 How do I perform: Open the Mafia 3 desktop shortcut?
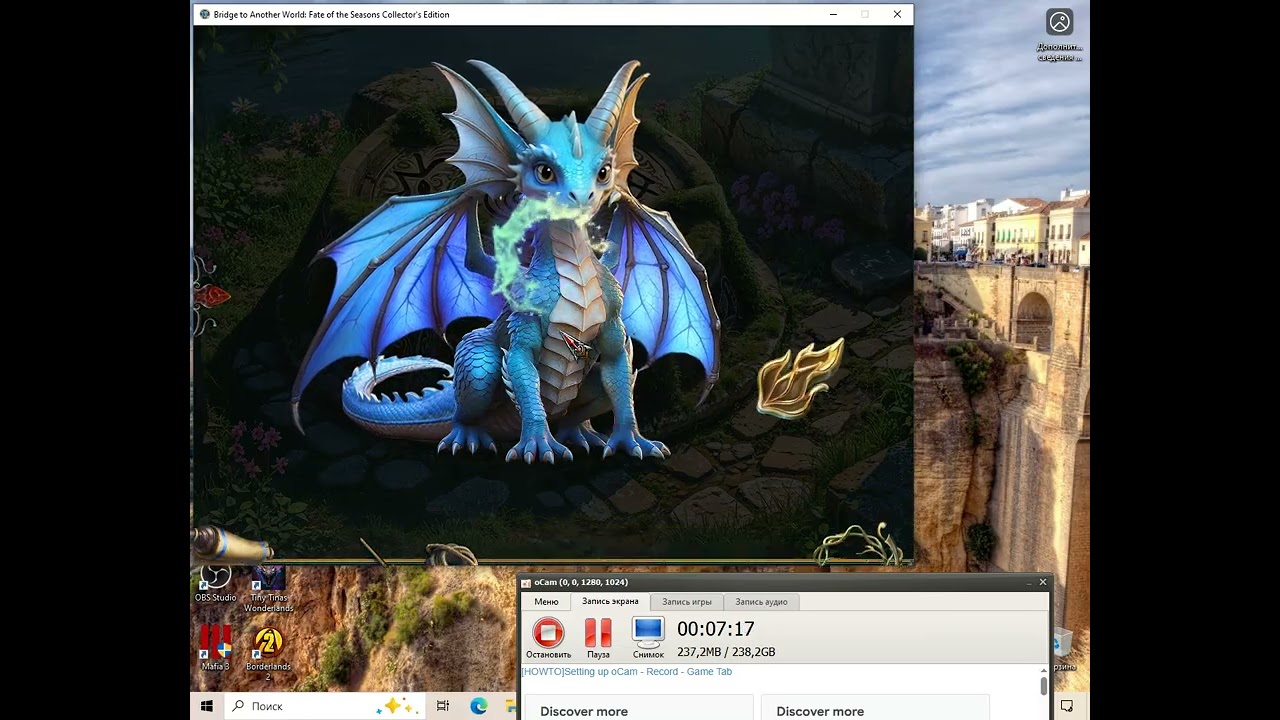pos(215,647)
